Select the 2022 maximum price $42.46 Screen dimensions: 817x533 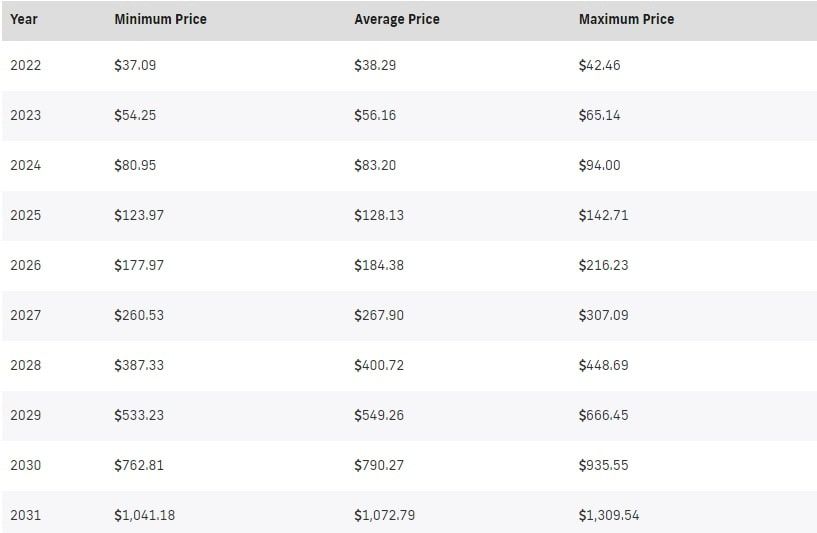coord(599,65)
